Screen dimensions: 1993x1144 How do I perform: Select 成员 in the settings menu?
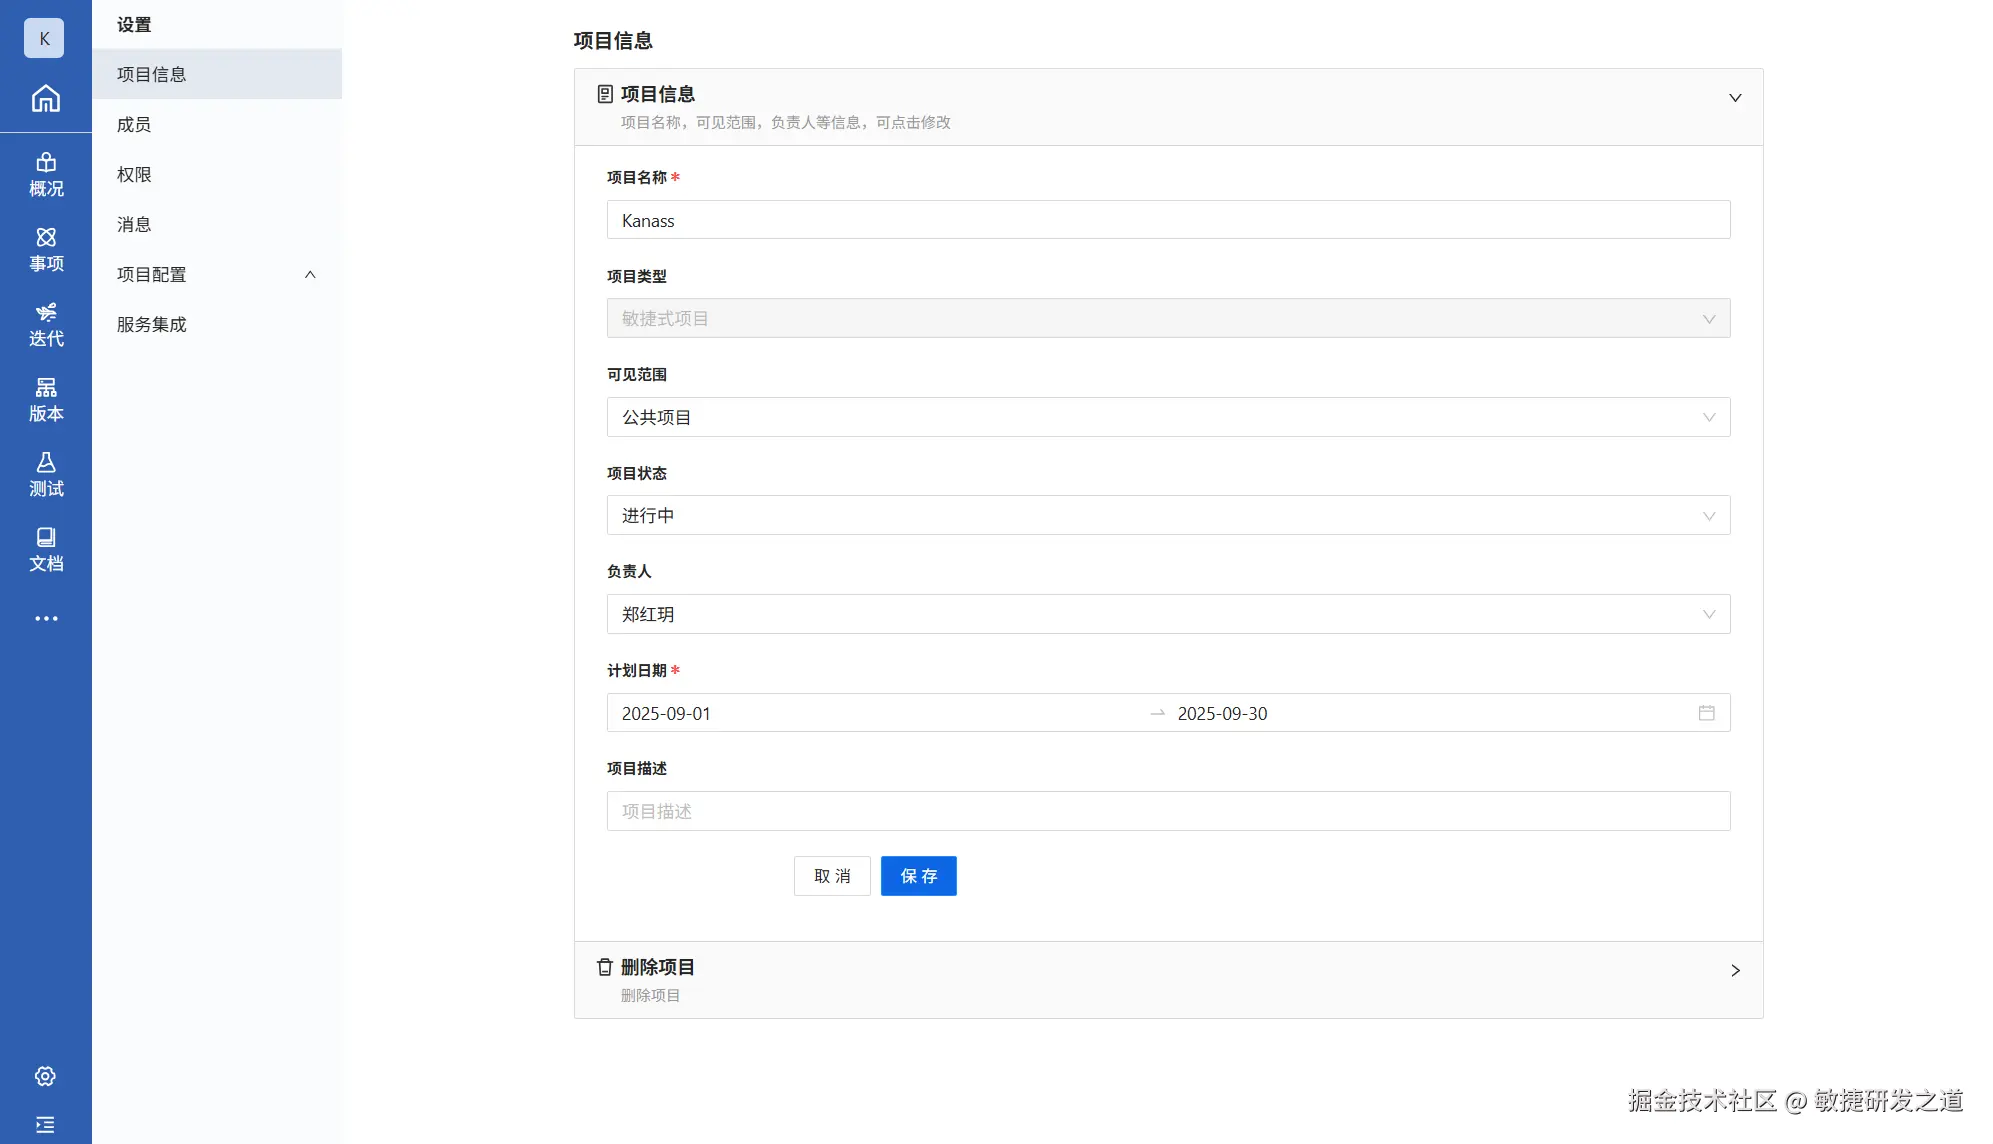pyautogui.click(x=134, y=124)
